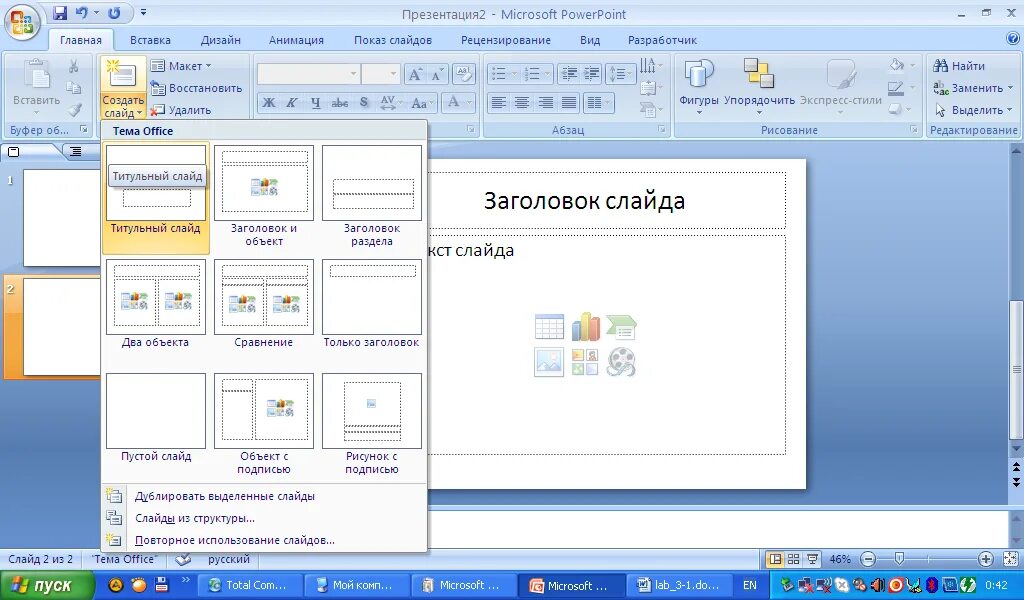Open font size combo box
Image resolution: width=1024 pixels, height=600 pixels.
(381, 74)
